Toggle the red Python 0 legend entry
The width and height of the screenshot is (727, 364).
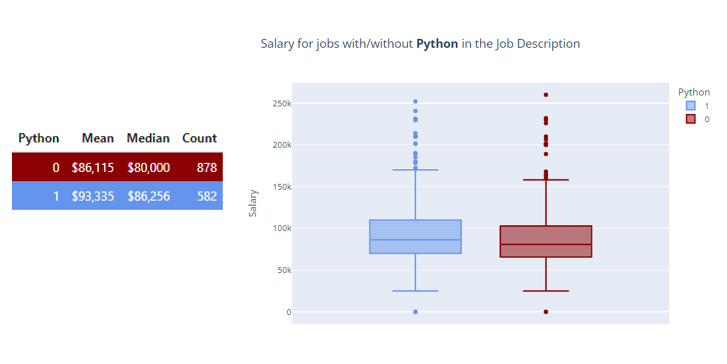point(697,119)
